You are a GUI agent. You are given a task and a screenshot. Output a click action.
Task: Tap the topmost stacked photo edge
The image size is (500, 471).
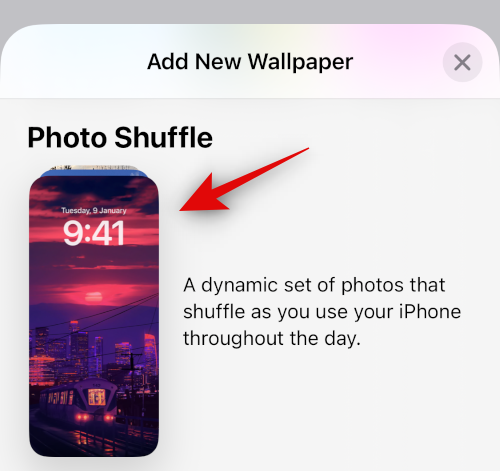(94, 167)
